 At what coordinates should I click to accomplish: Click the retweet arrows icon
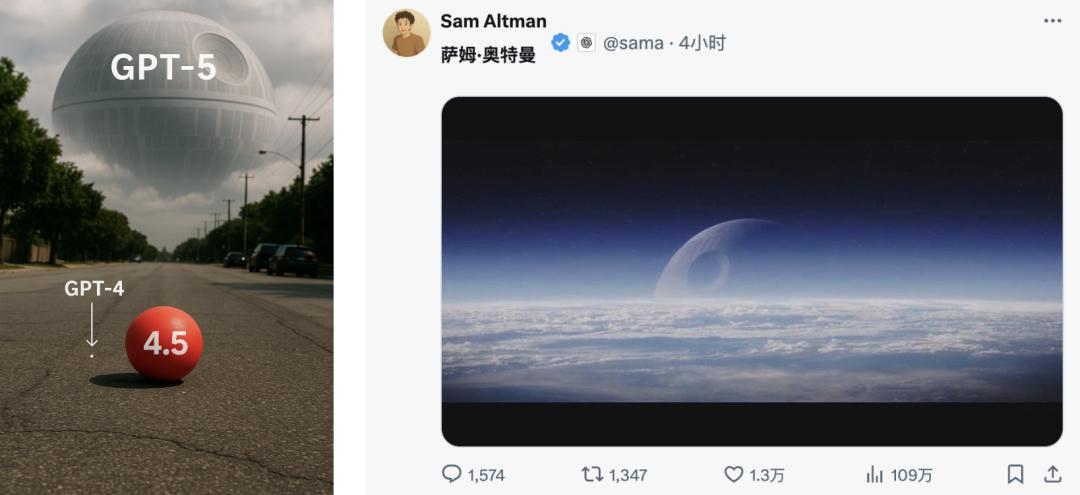pos(592,474)
